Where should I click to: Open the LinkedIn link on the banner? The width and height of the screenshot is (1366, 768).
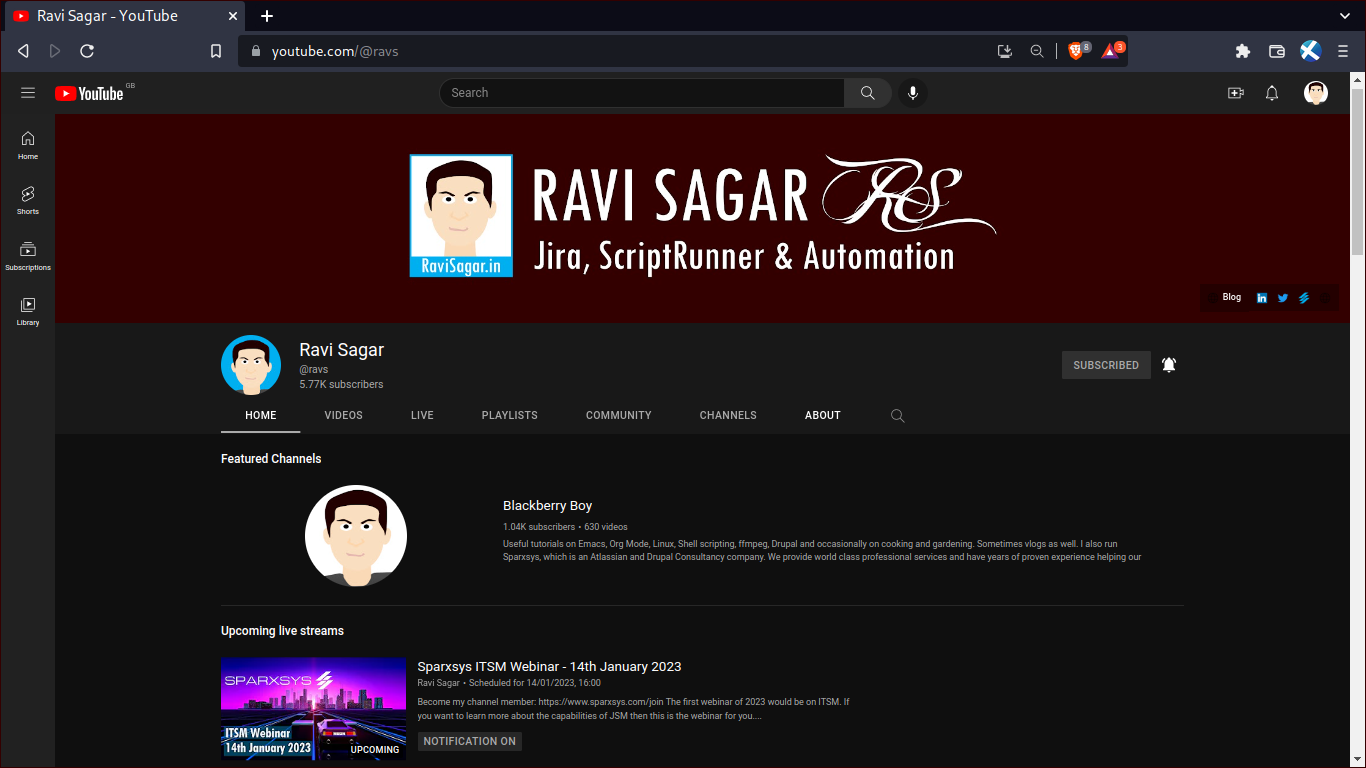[1262, 298]
